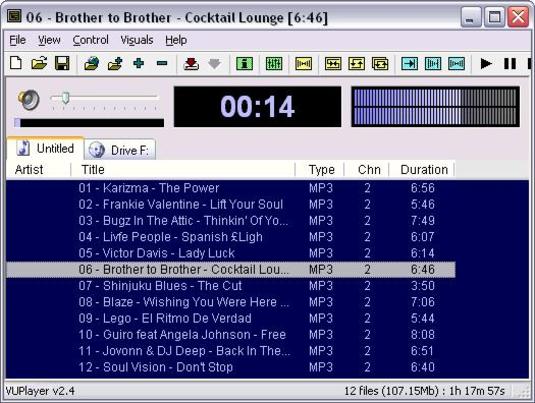This screenshot has height=403, width=535.
Task: Add a folder with the folder-plus icon
Action: tap(115, 64)
